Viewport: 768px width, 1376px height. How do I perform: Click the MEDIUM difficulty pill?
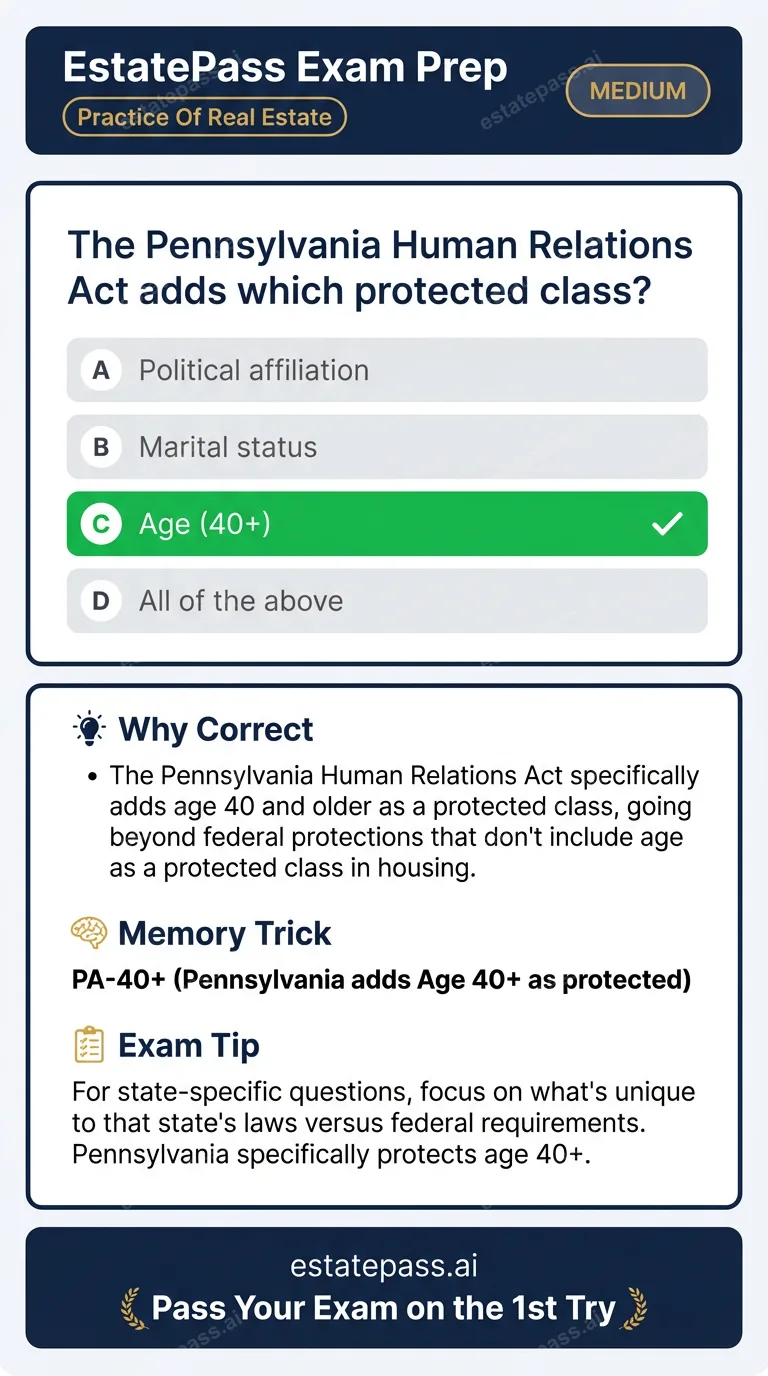point(637,90)
